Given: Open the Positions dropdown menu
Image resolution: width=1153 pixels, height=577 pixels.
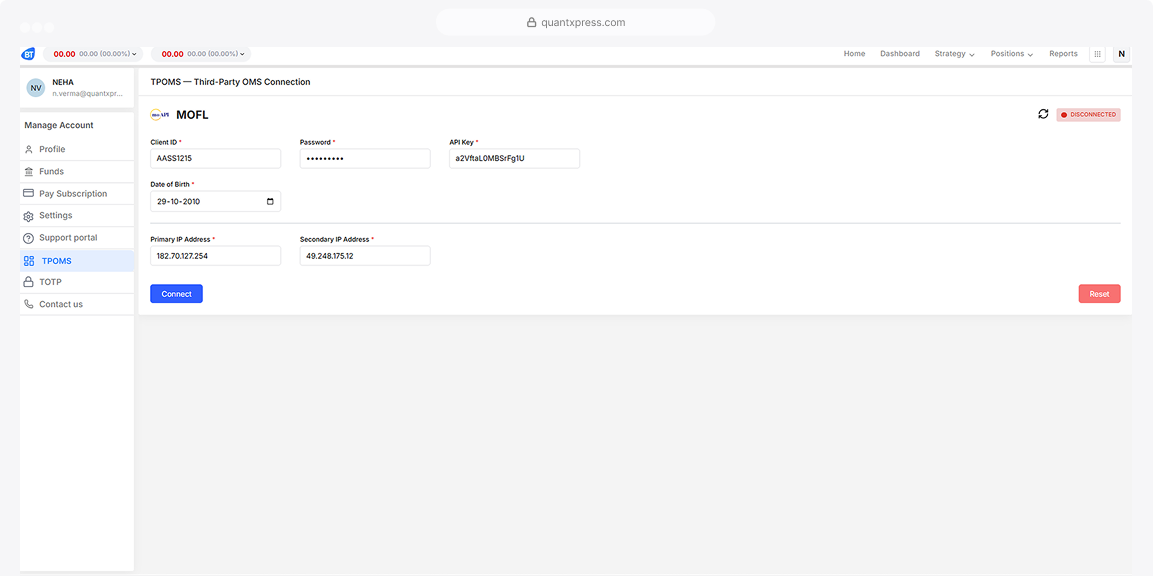Looking at the screenshot, I should (1012, 54).
